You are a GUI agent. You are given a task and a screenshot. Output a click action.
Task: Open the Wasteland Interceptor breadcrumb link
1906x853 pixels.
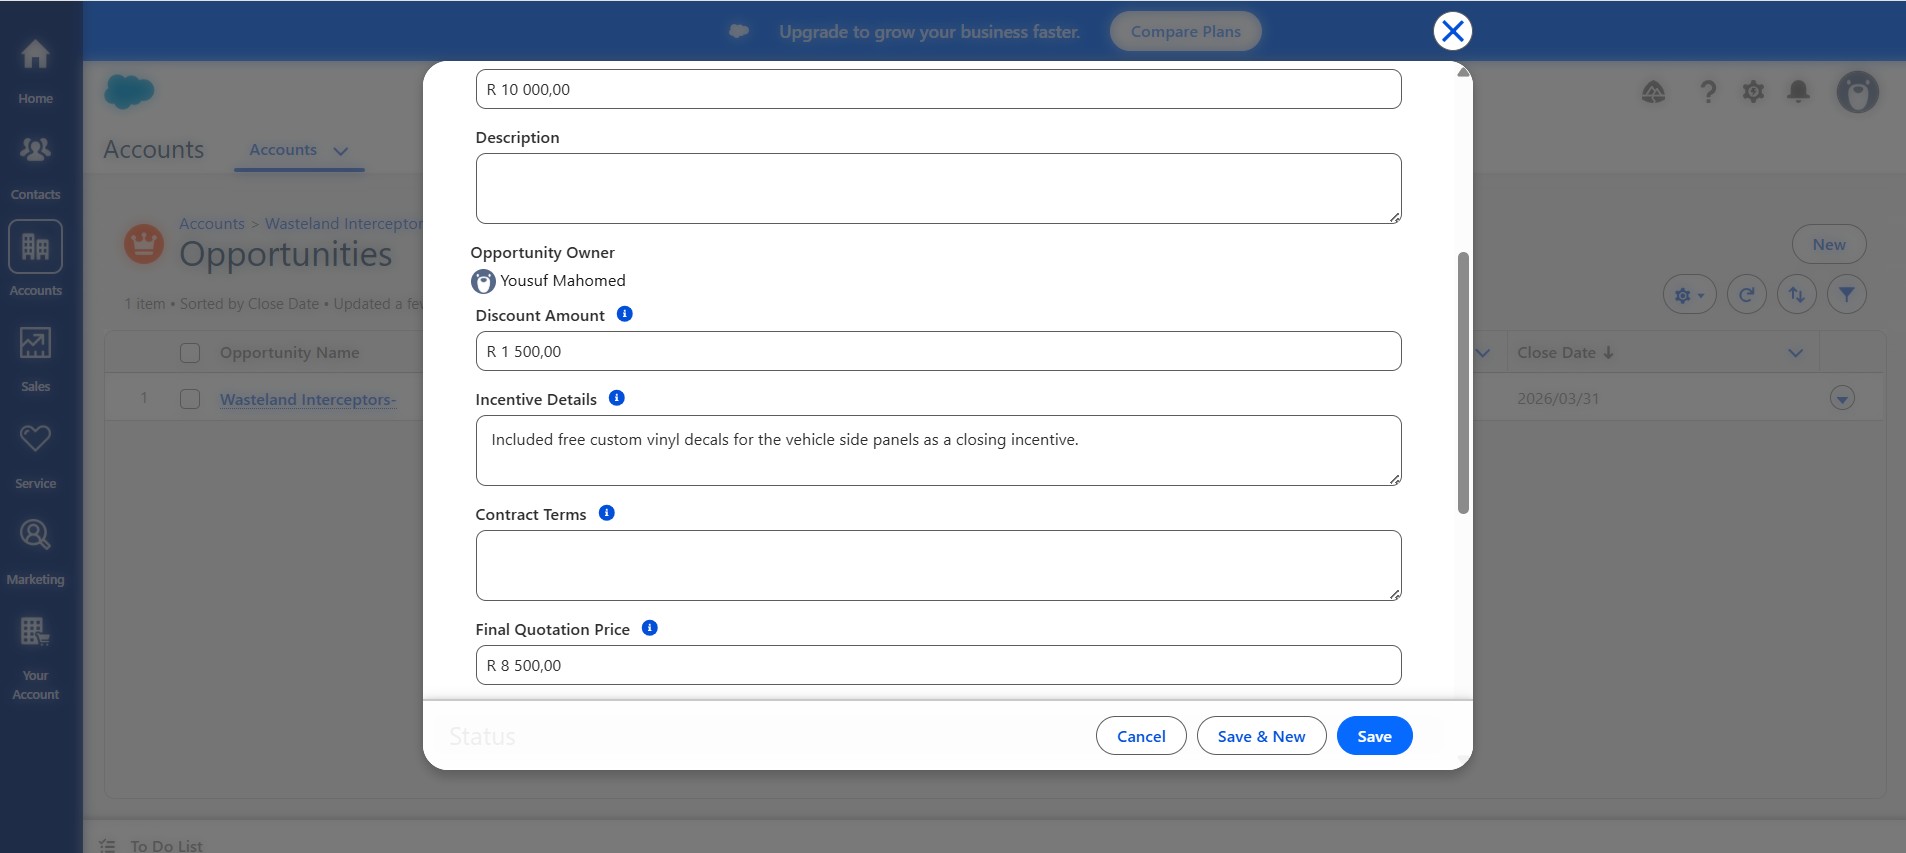click(x=343, y=224)
